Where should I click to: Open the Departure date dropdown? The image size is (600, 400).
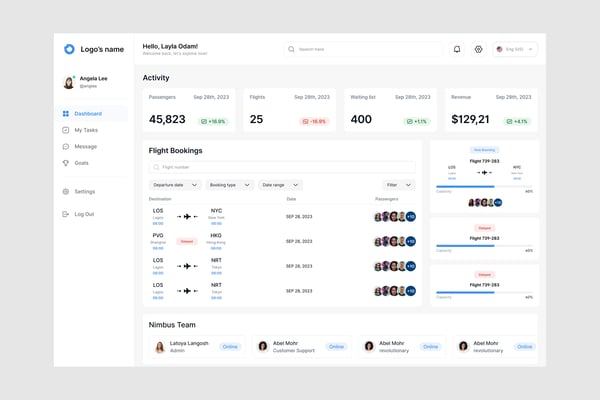(175, 185)
